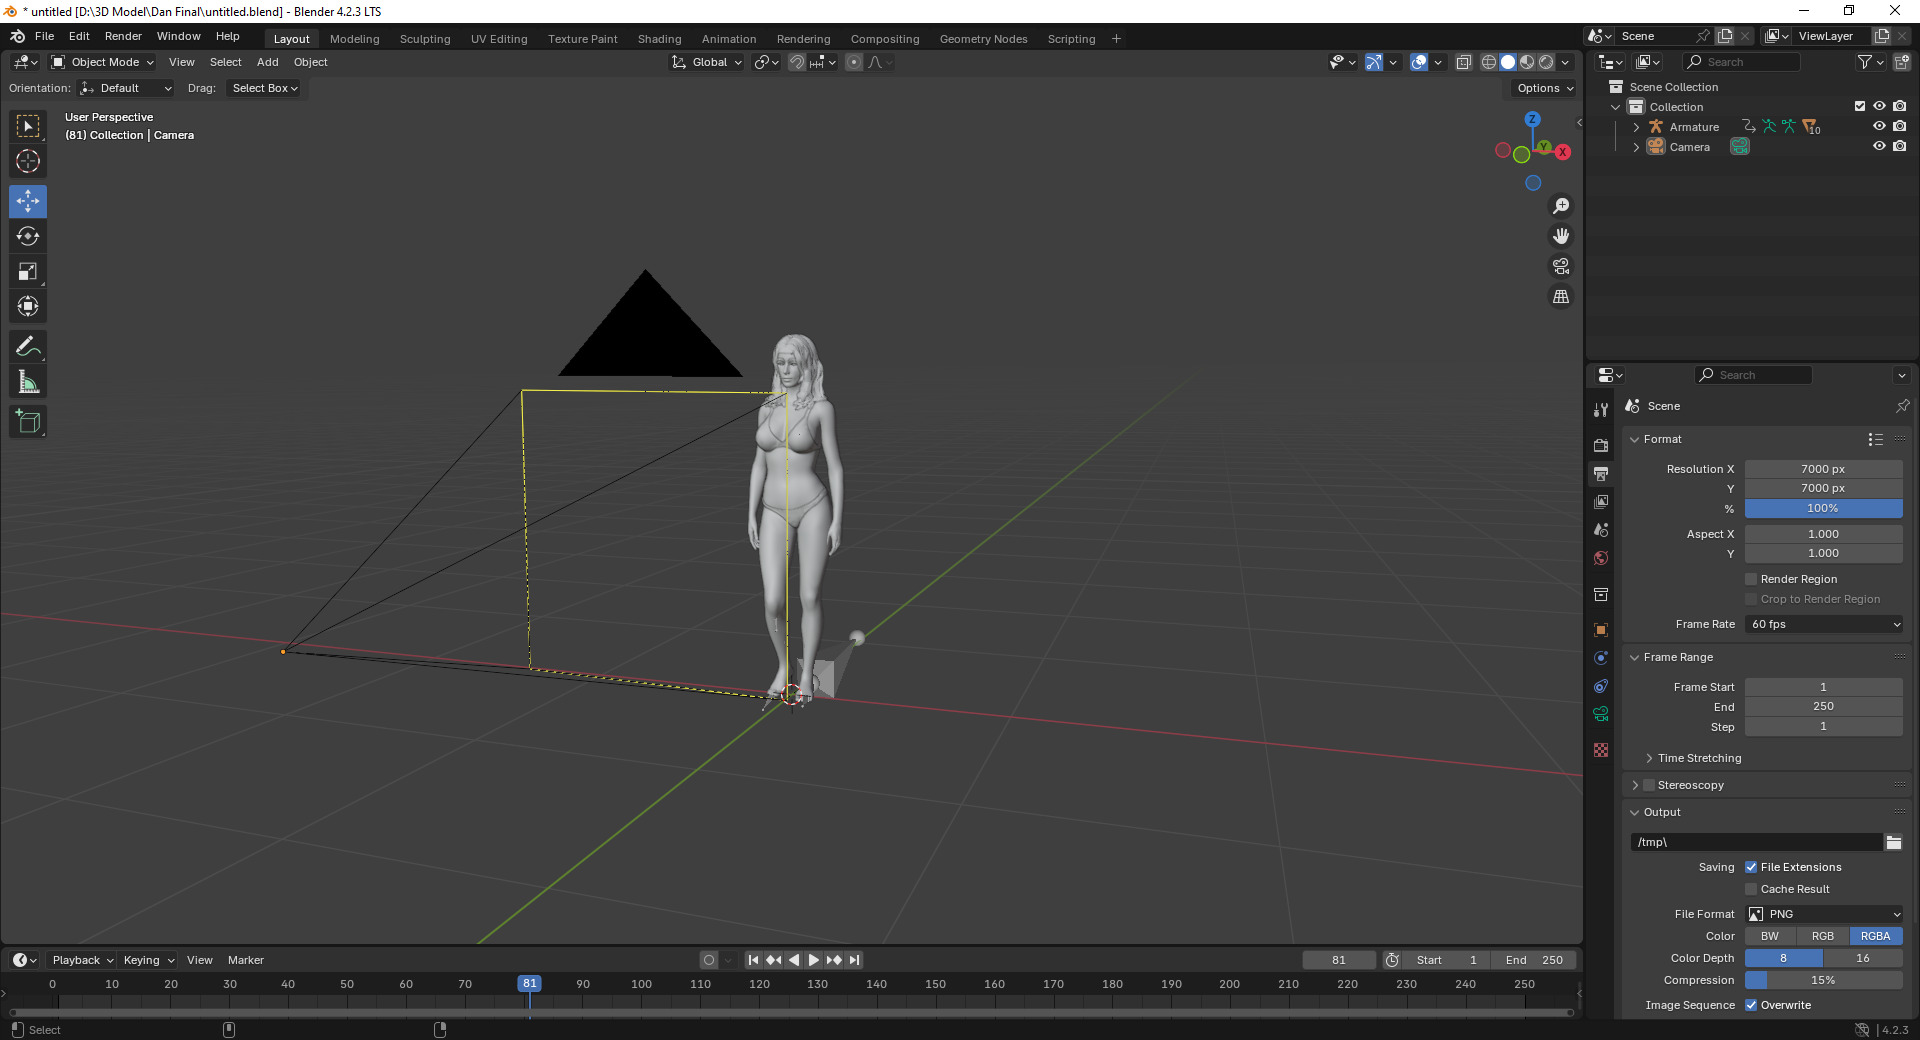
Task: Hide Armature in viewport via eye icon
Action: click(x=1879, y=126)
